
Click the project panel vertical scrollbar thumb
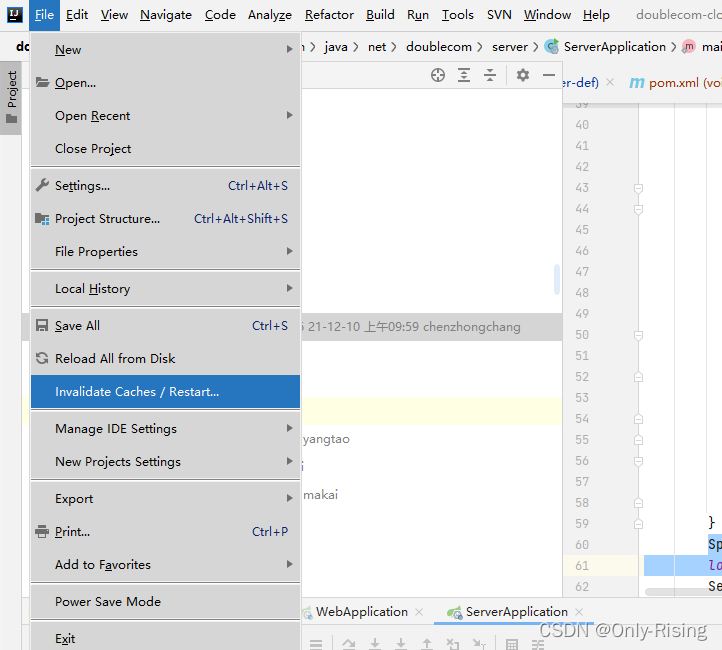coord(557,279)
